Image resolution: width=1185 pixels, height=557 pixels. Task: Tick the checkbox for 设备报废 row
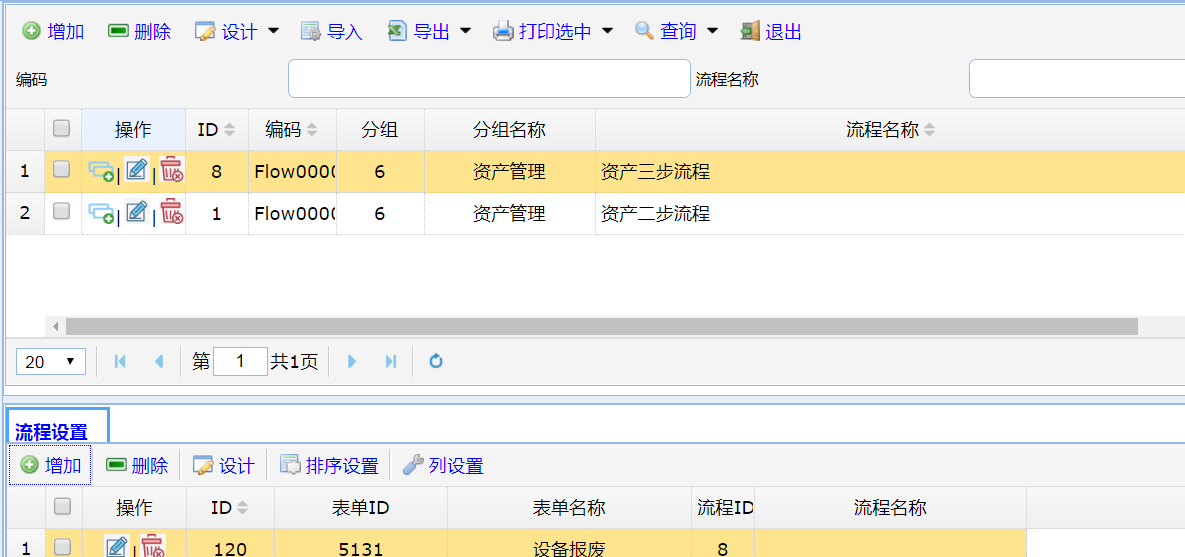point(62,547)
